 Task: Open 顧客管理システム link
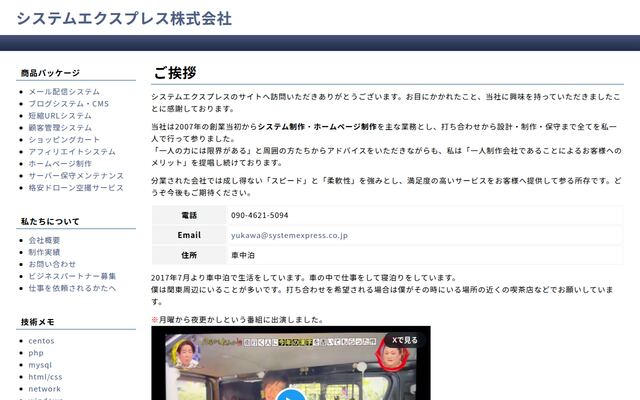(x=60, y=128)
